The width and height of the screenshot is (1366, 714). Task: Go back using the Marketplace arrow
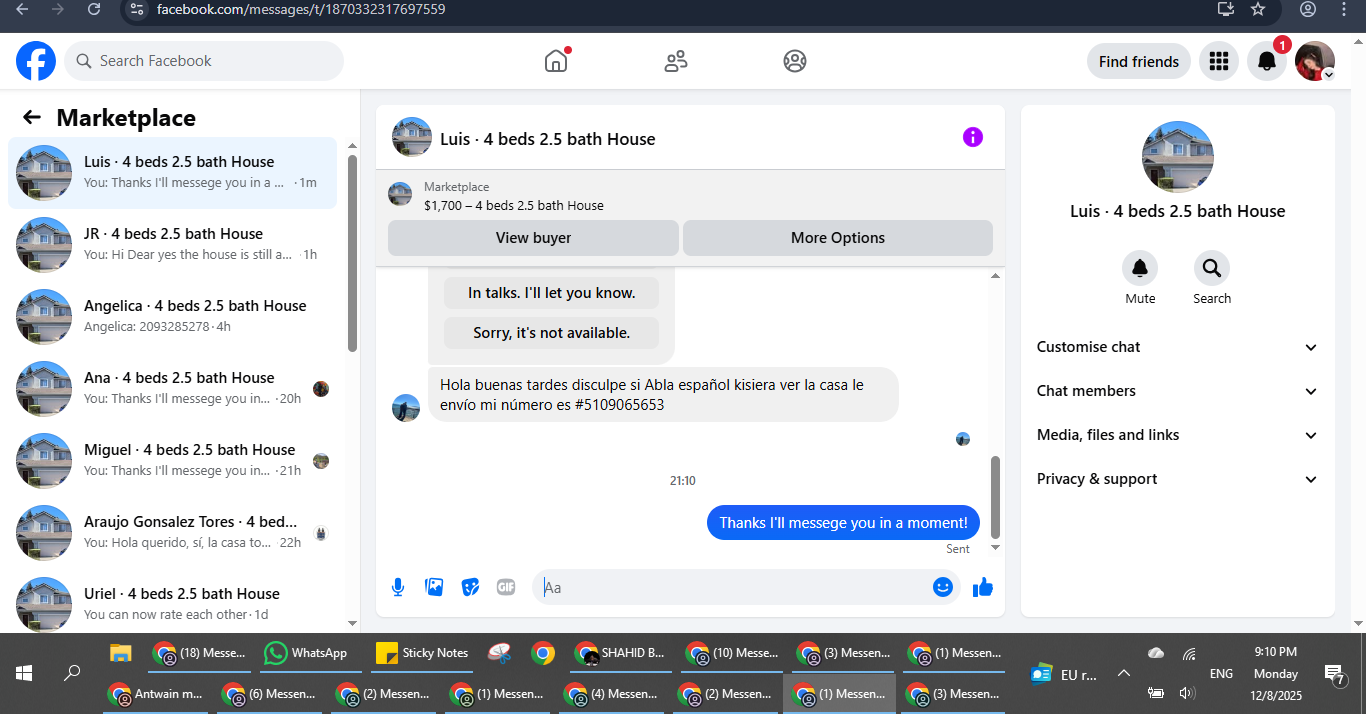tap(32, 117)
